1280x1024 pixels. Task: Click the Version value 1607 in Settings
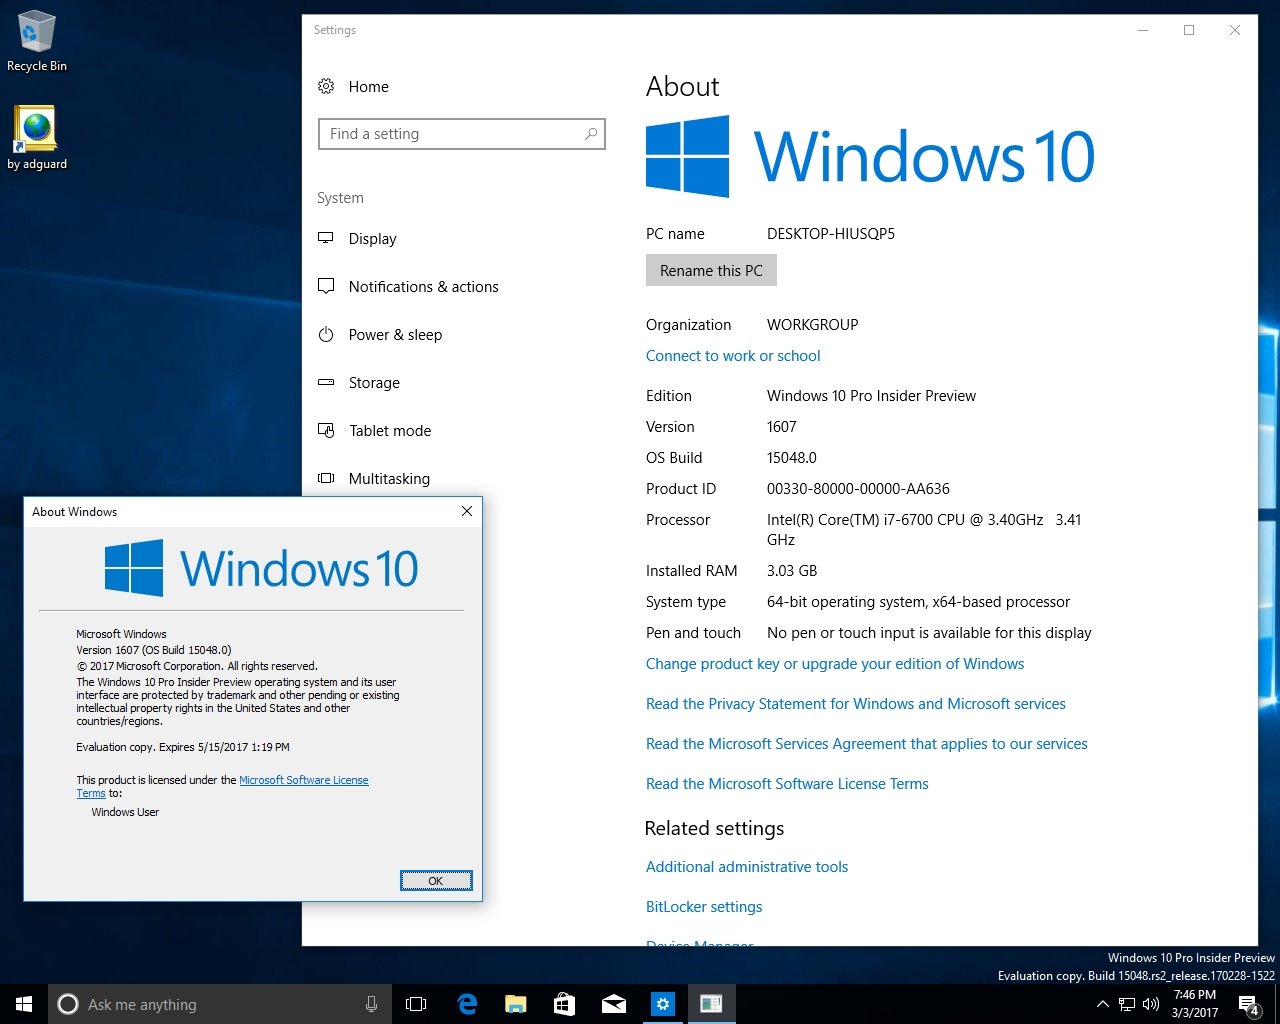tap(782, 427)
